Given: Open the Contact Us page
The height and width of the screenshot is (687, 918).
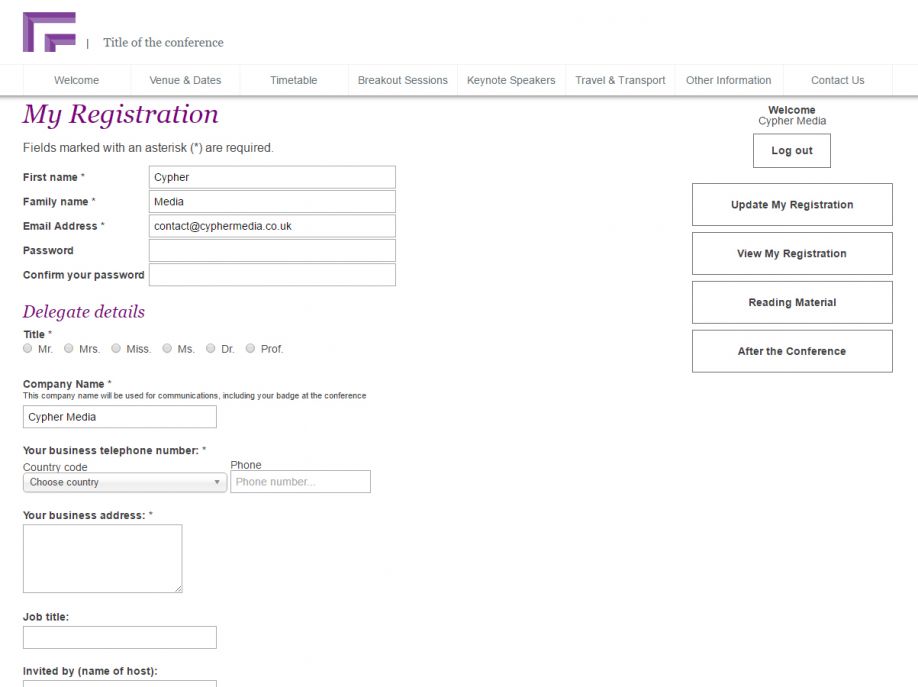Looking at the screenshot, I should [837, 80].
